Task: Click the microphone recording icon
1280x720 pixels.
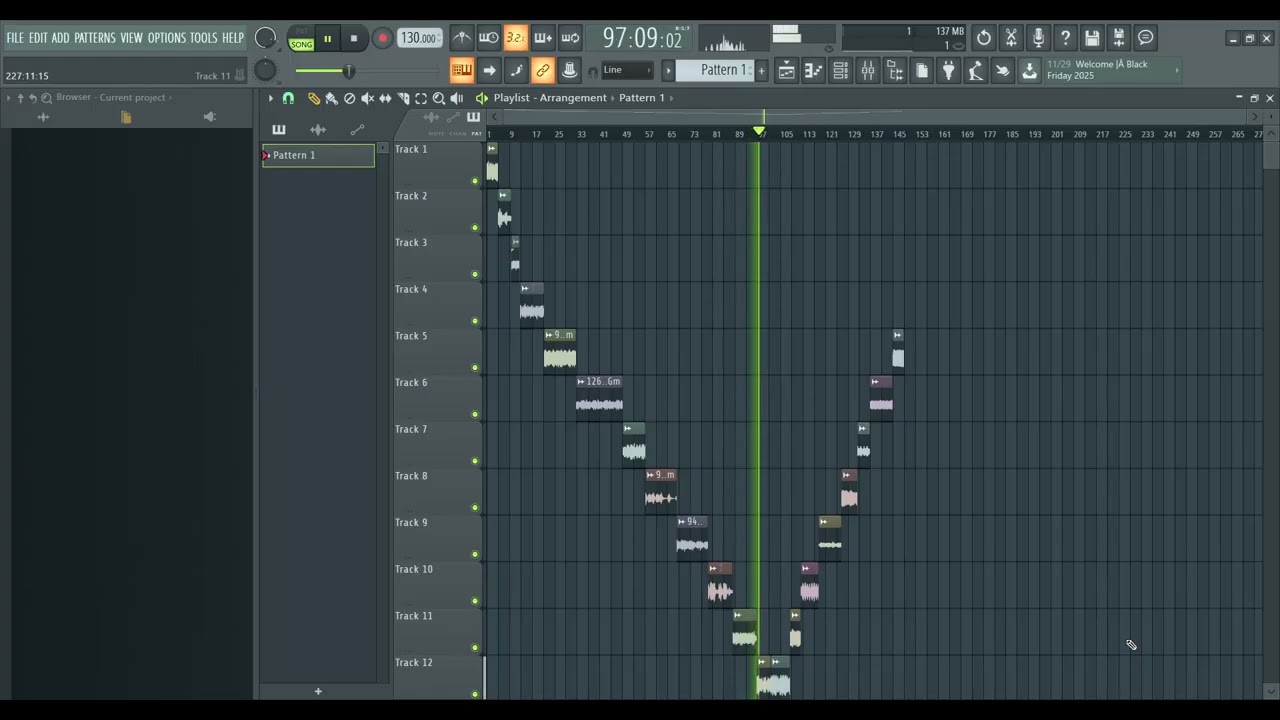Action: (x=1038, y=38)
